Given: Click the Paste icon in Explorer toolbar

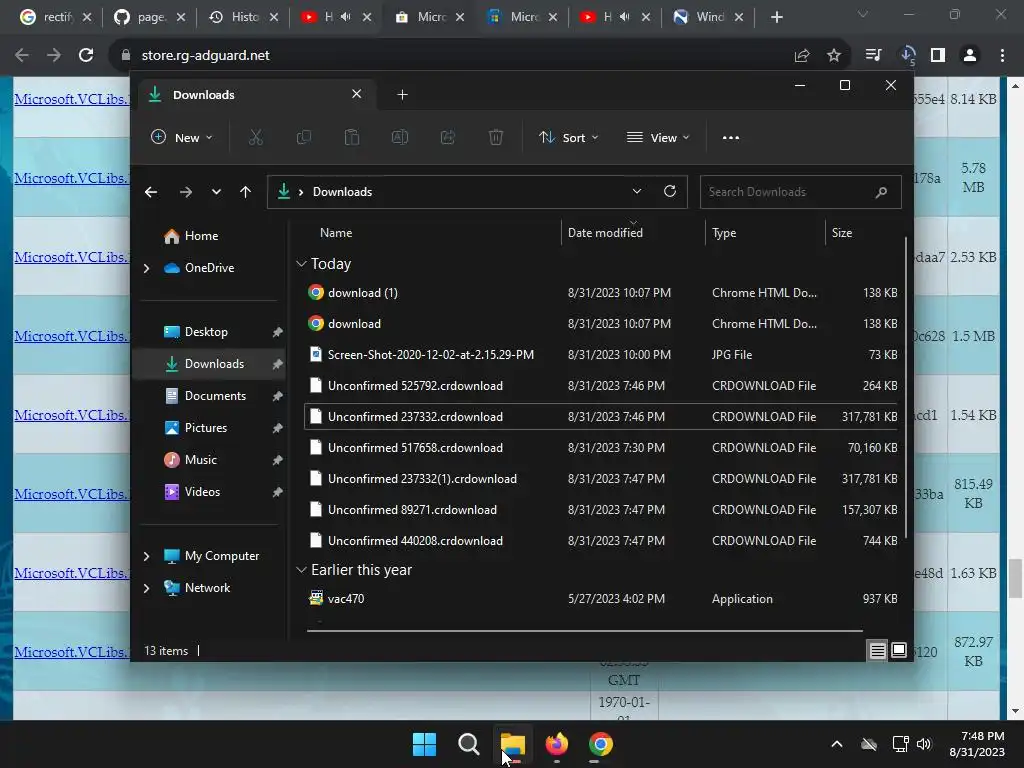Looking at the screenshot, I should pos(352,137).
